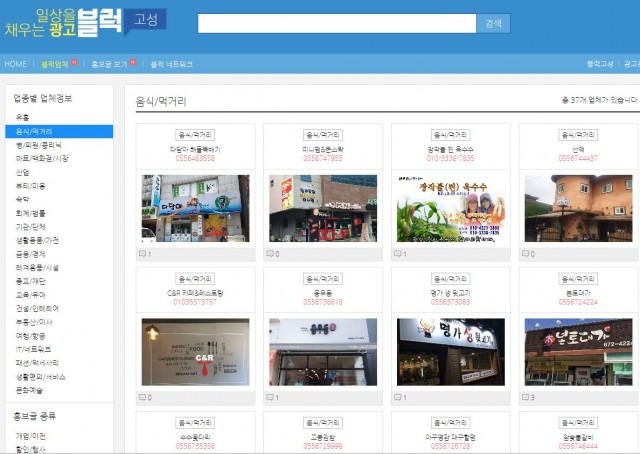Select 뷰티/미용 category in sidebar

30,186
